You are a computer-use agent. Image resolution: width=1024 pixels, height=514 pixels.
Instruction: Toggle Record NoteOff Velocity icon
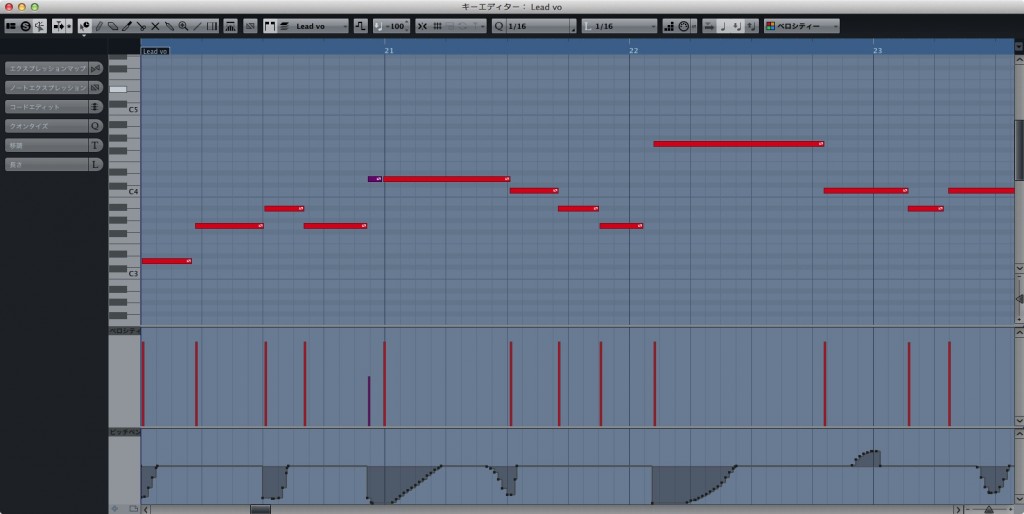pyautogui.click(x=751, y=26)
